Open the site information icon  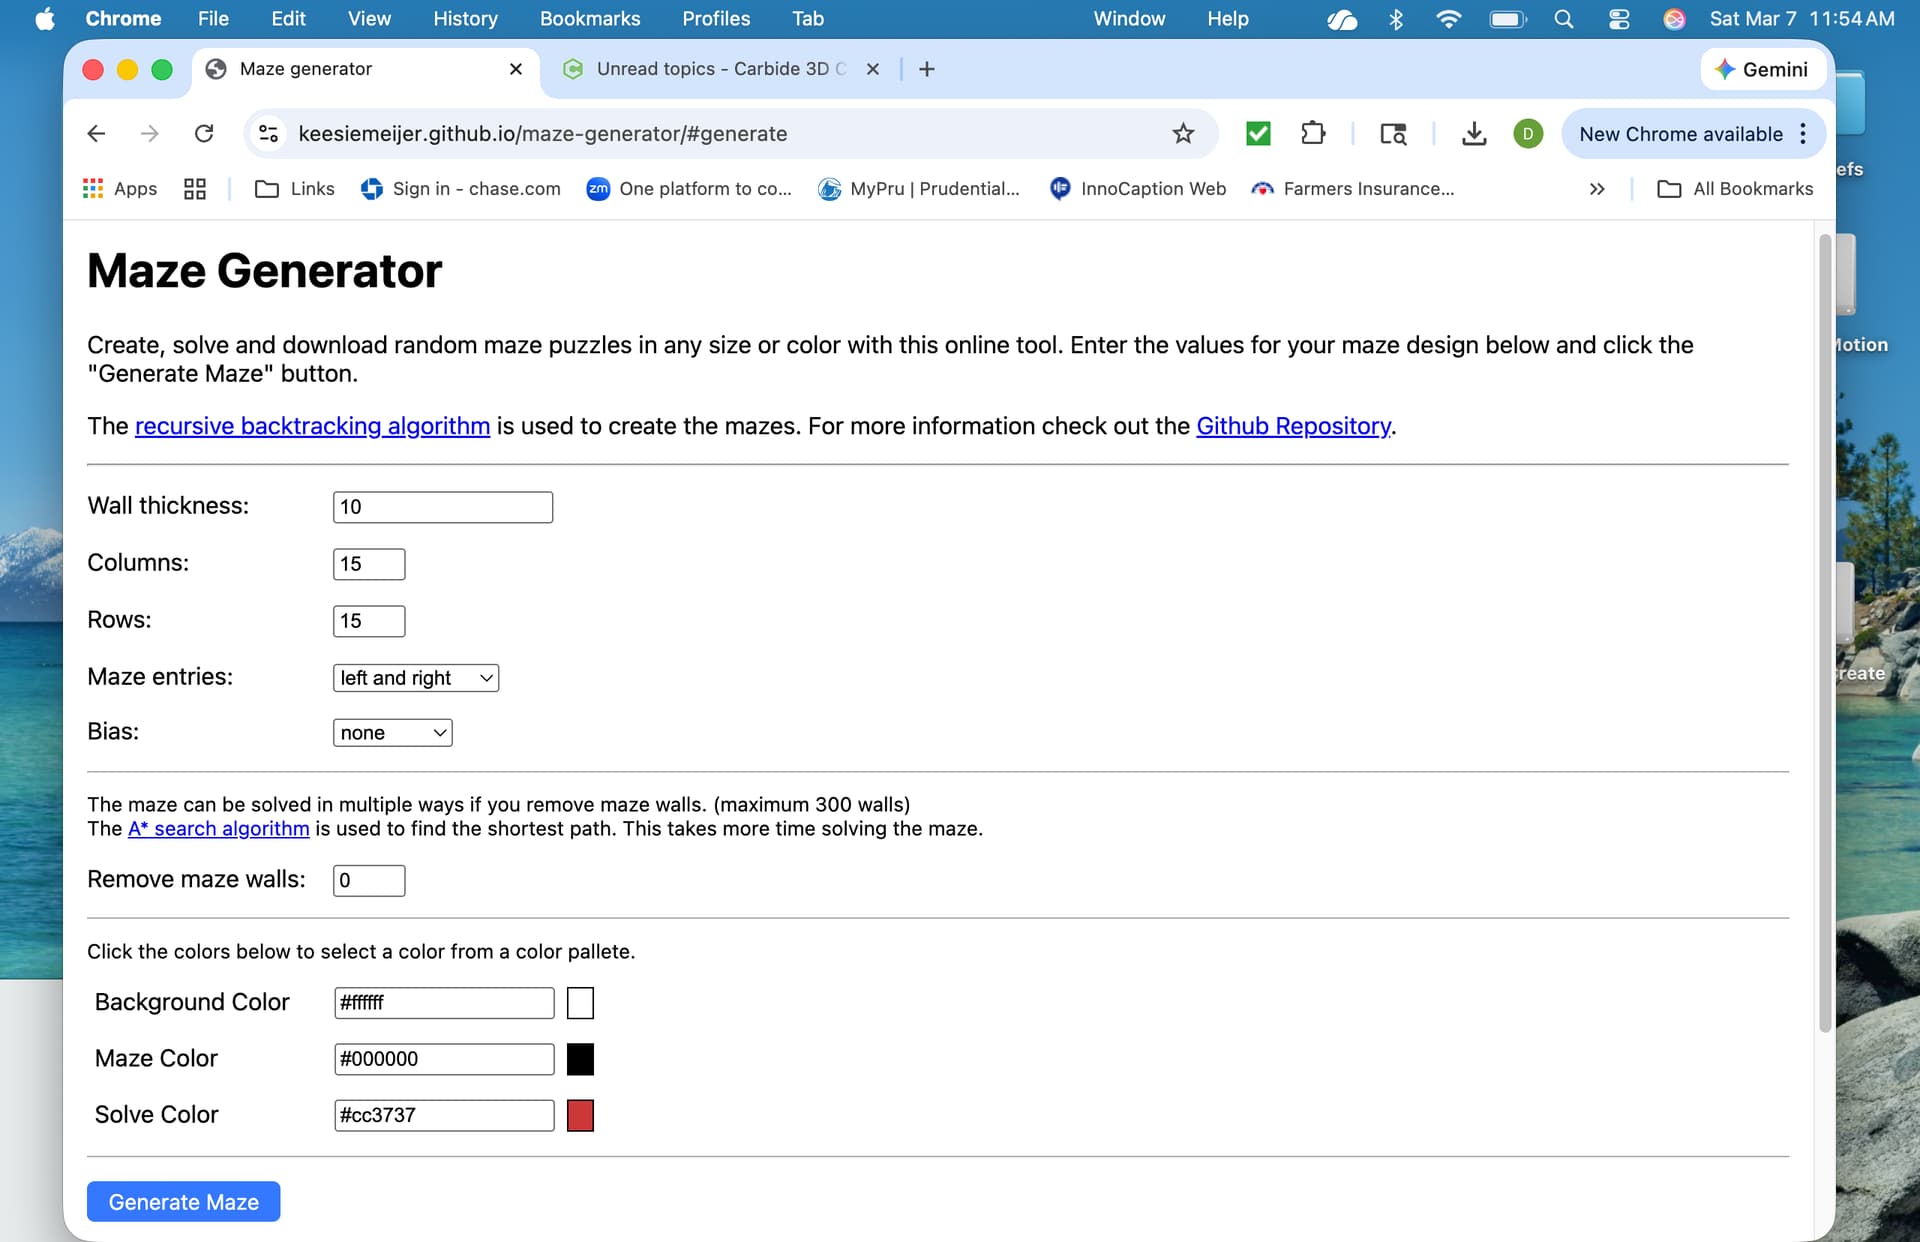[x=268, y=134]
